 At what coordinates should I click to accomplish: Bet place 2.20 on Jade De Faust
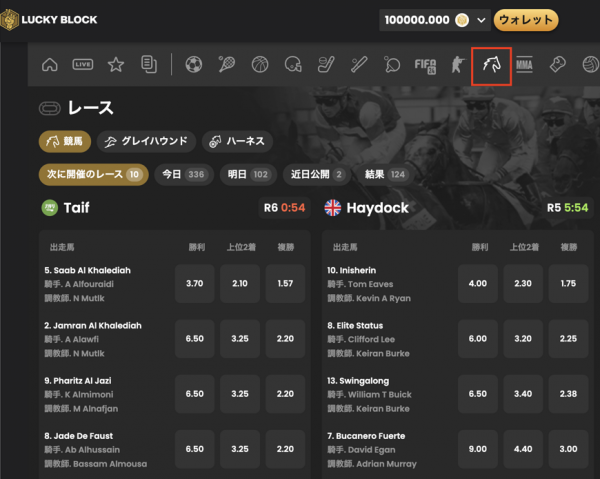(285, 449)
